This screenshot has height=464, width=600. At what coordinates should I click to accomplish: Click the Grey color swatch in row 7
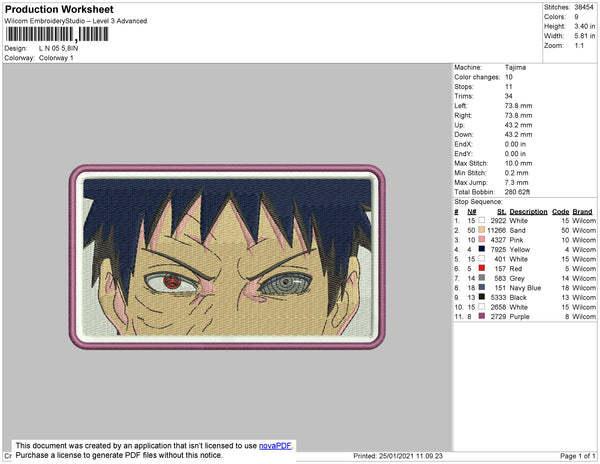(x=482, y=278)
